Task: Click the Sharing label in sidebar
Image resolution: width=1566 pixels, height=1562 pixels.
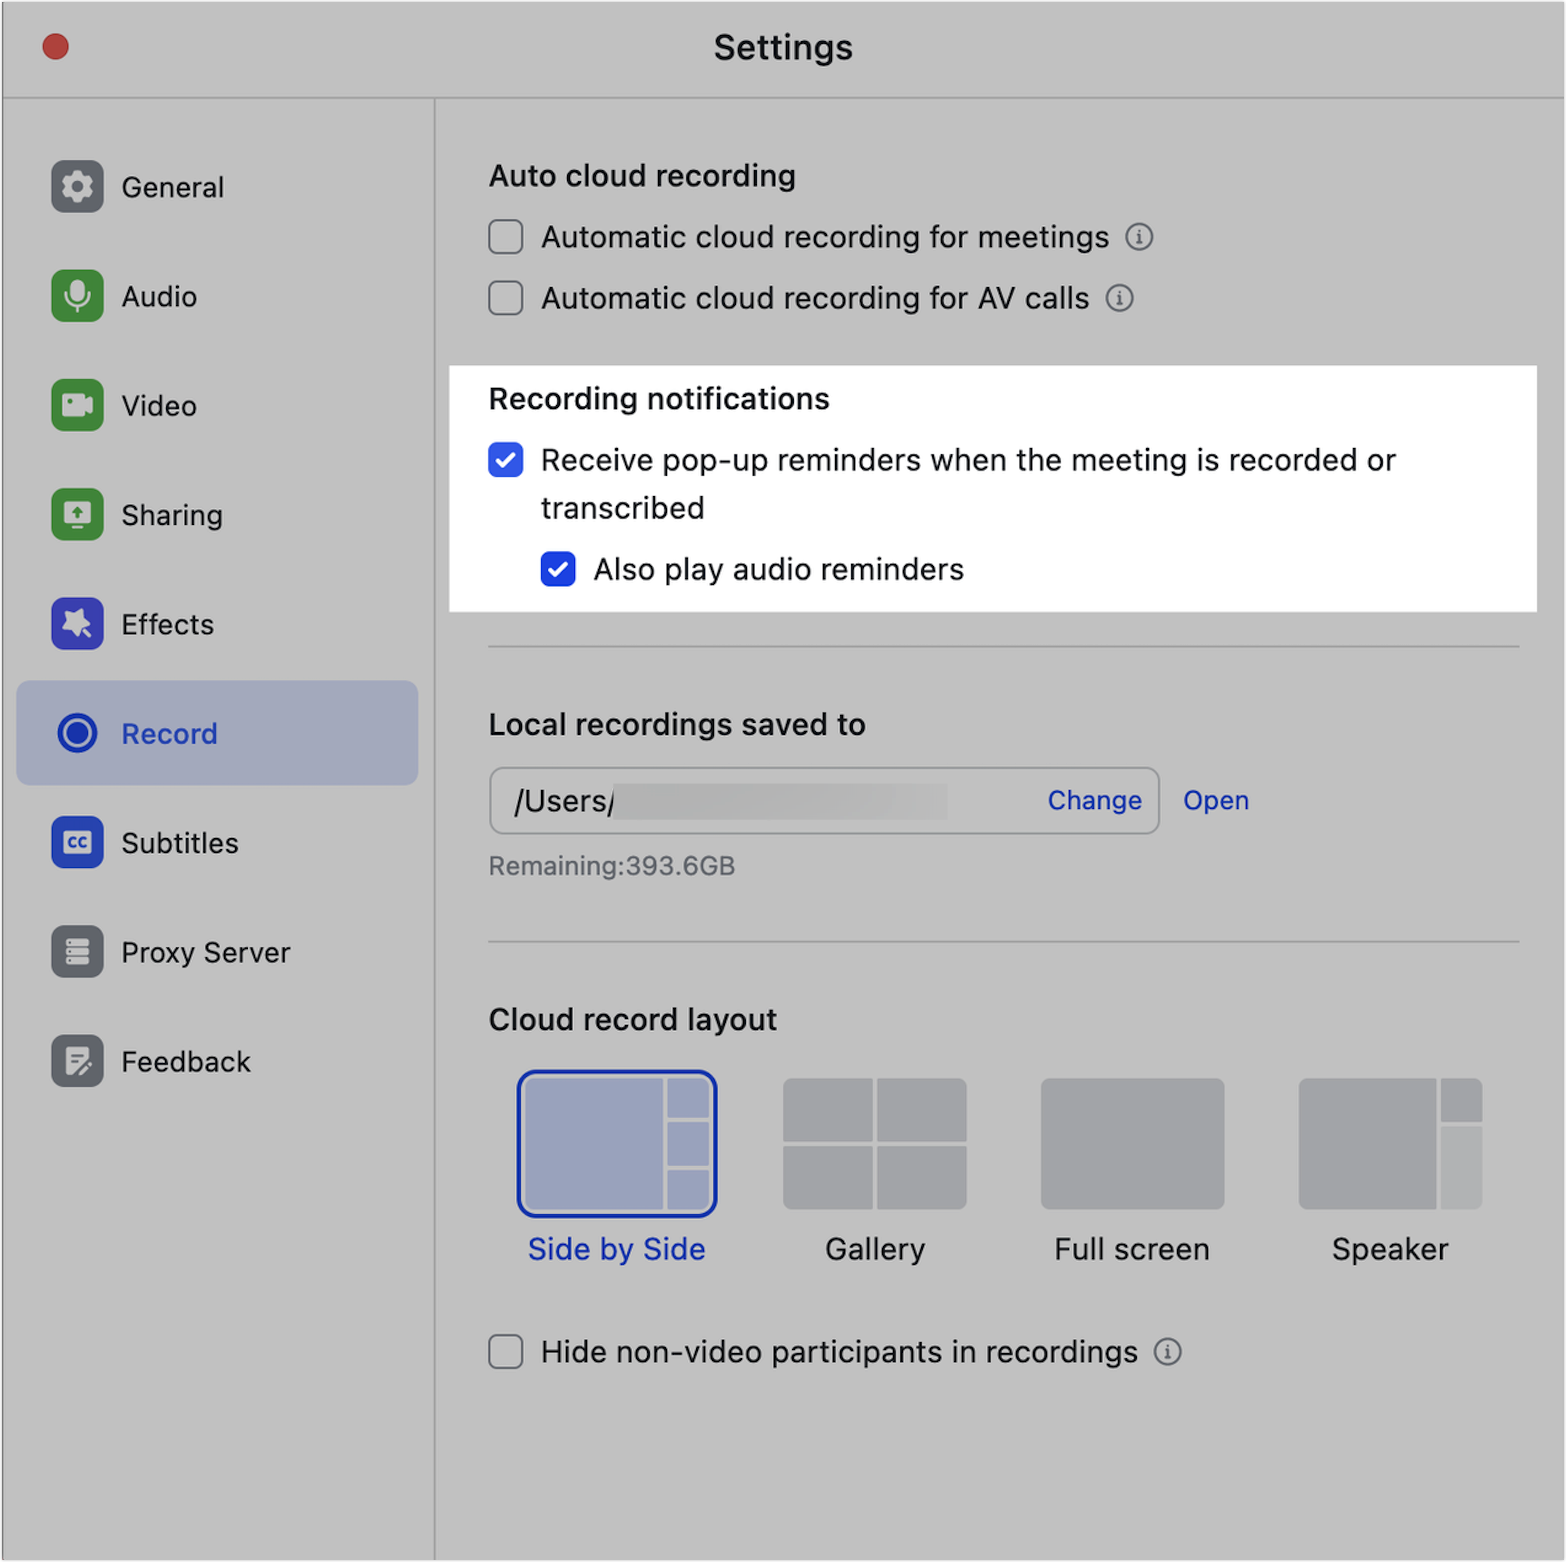Action: [172, 515]
